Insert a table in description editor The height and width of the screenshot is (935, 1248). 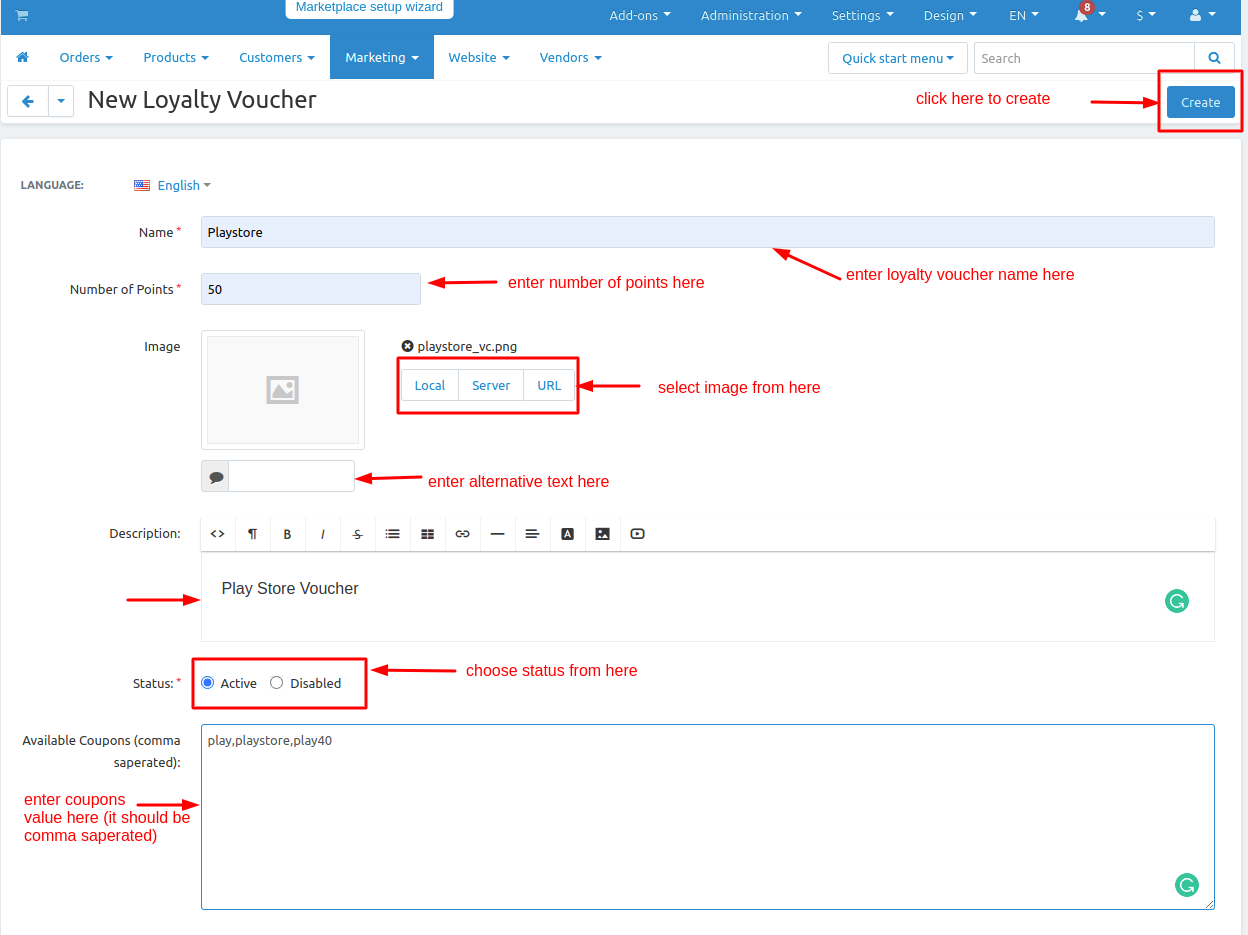[x=427, y=534]
